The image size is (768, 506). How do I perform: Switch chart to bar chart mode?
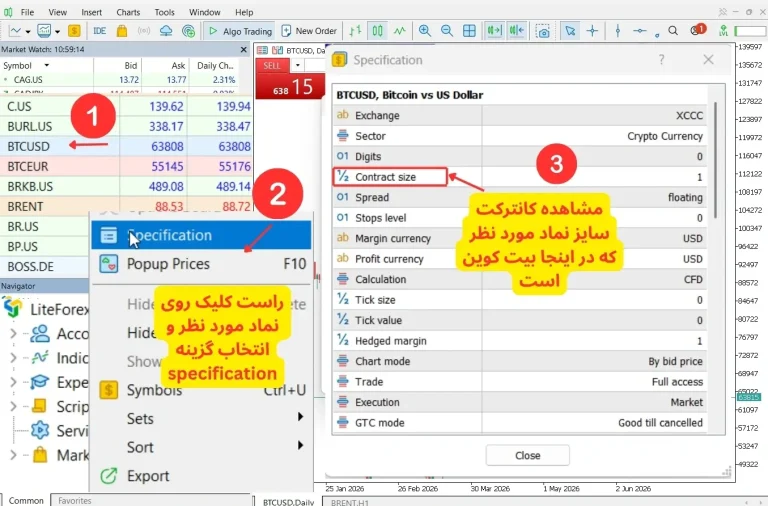tap(355, 31)
